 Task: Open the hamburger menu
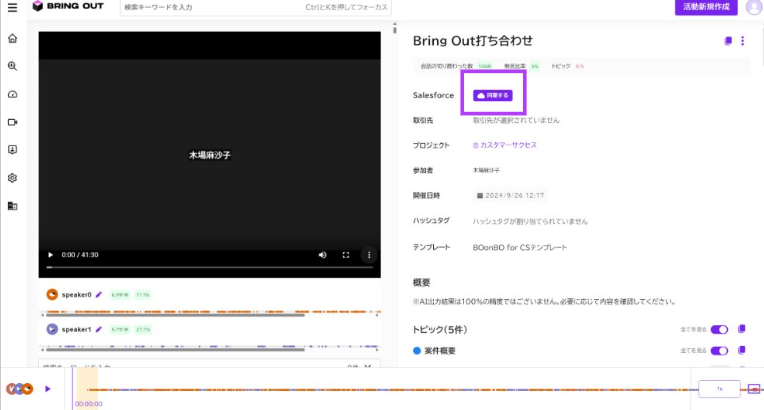pos(12,7)
